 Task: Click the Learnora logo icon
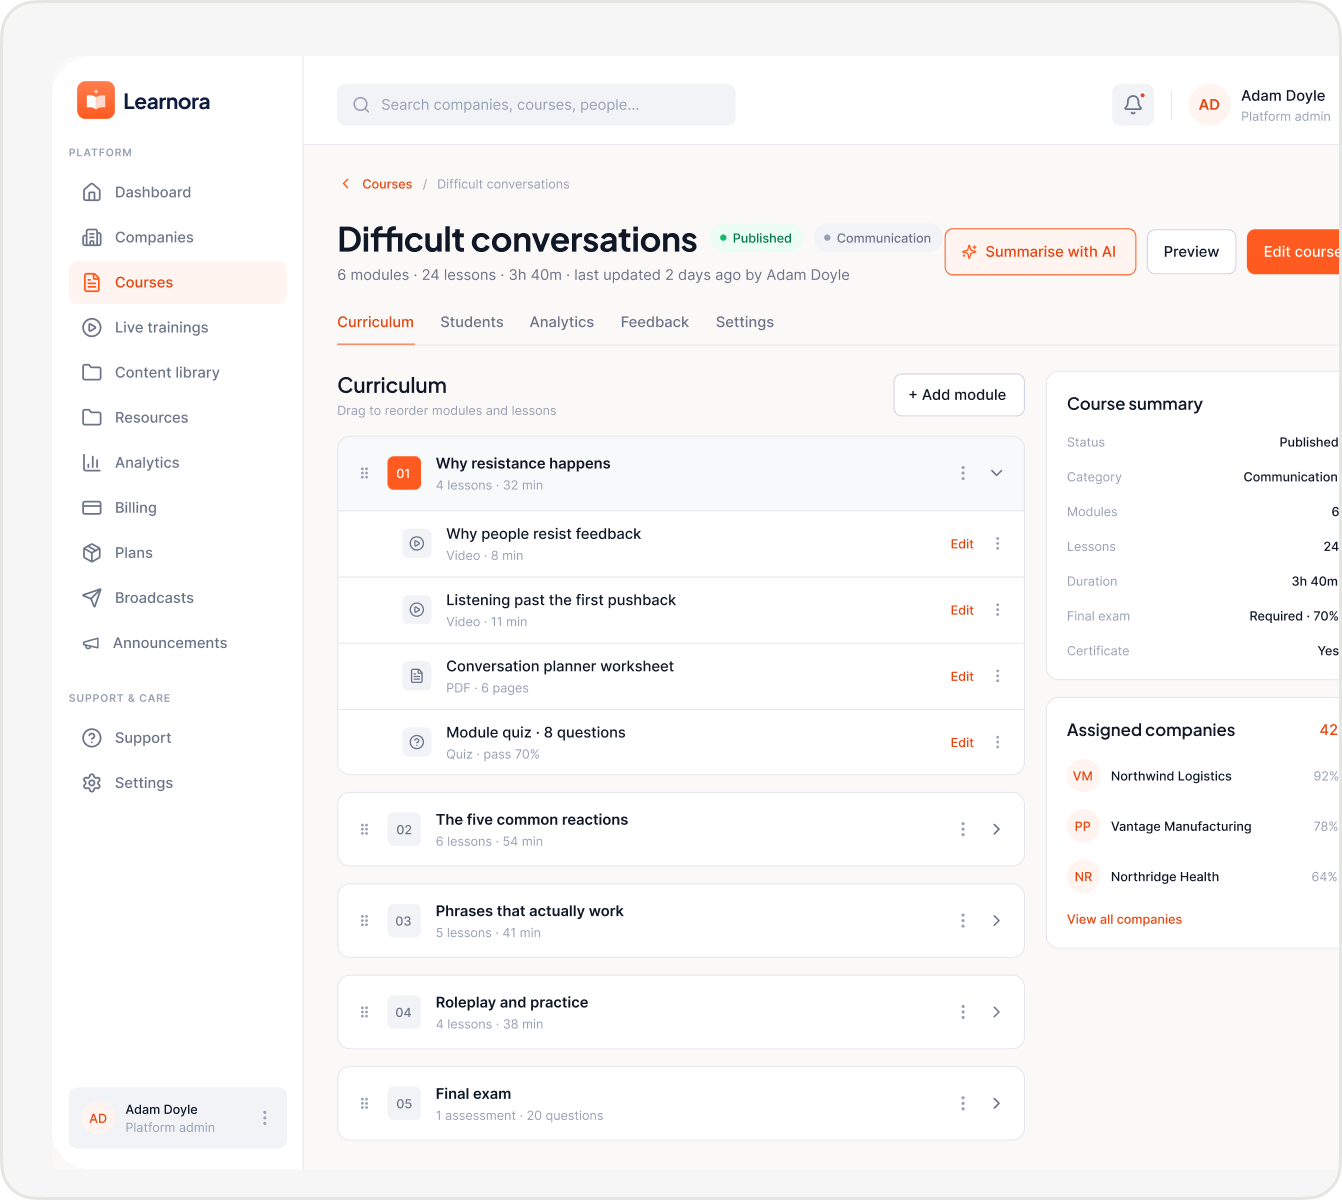(x=96, y=100)
